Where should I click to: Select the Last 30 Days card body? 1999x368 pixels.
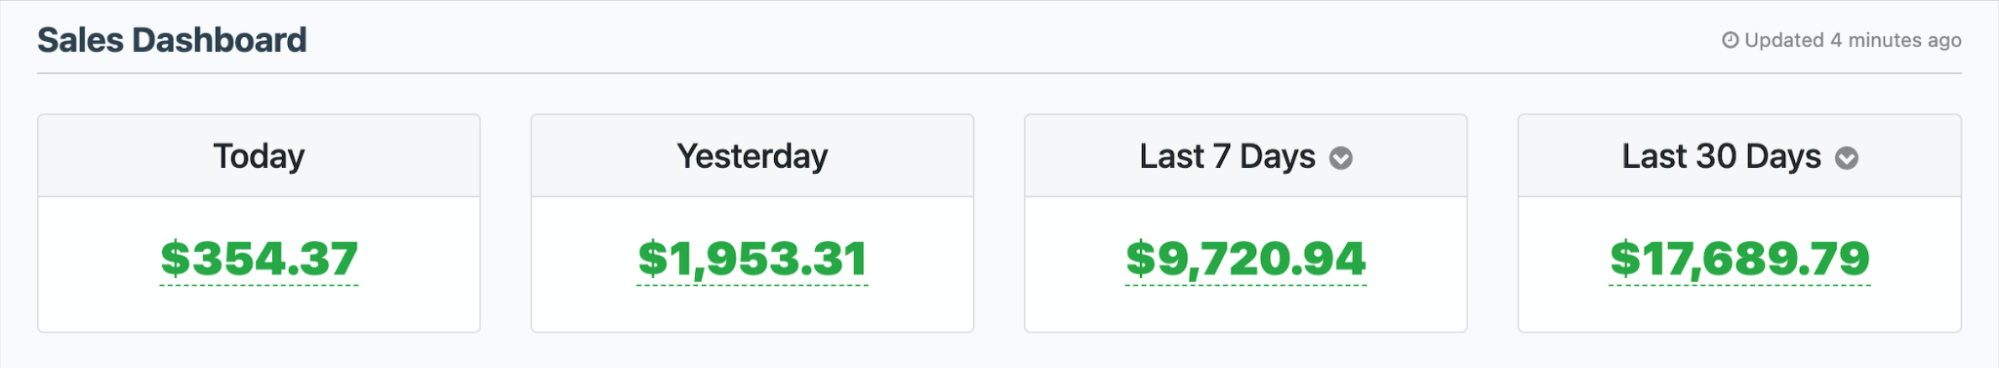1740,264
